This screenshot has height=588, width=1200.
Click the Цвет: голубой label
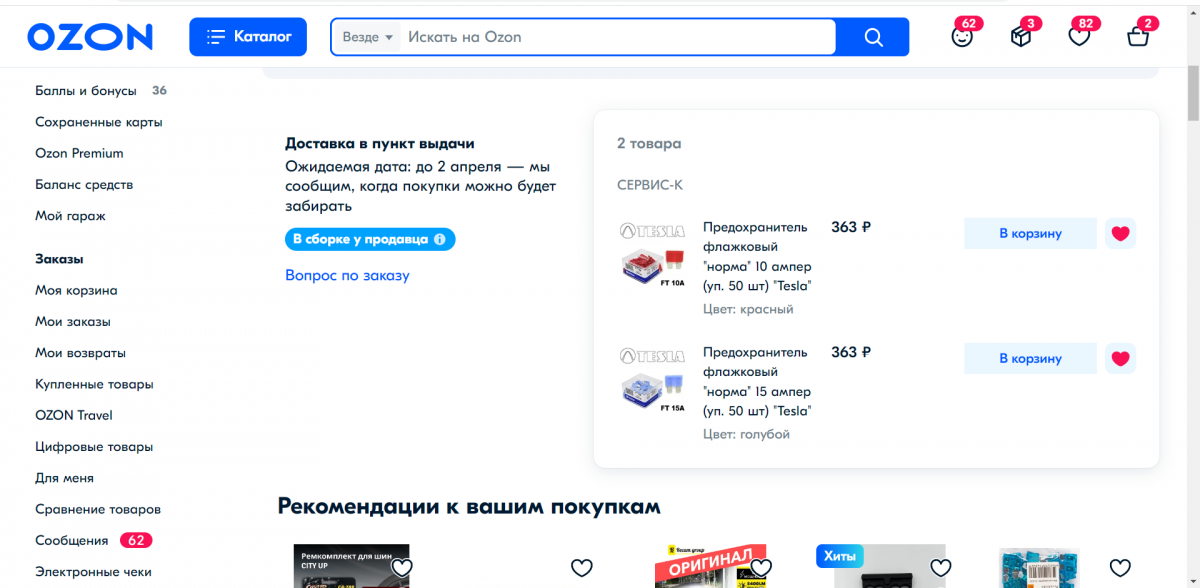point(746,435)
